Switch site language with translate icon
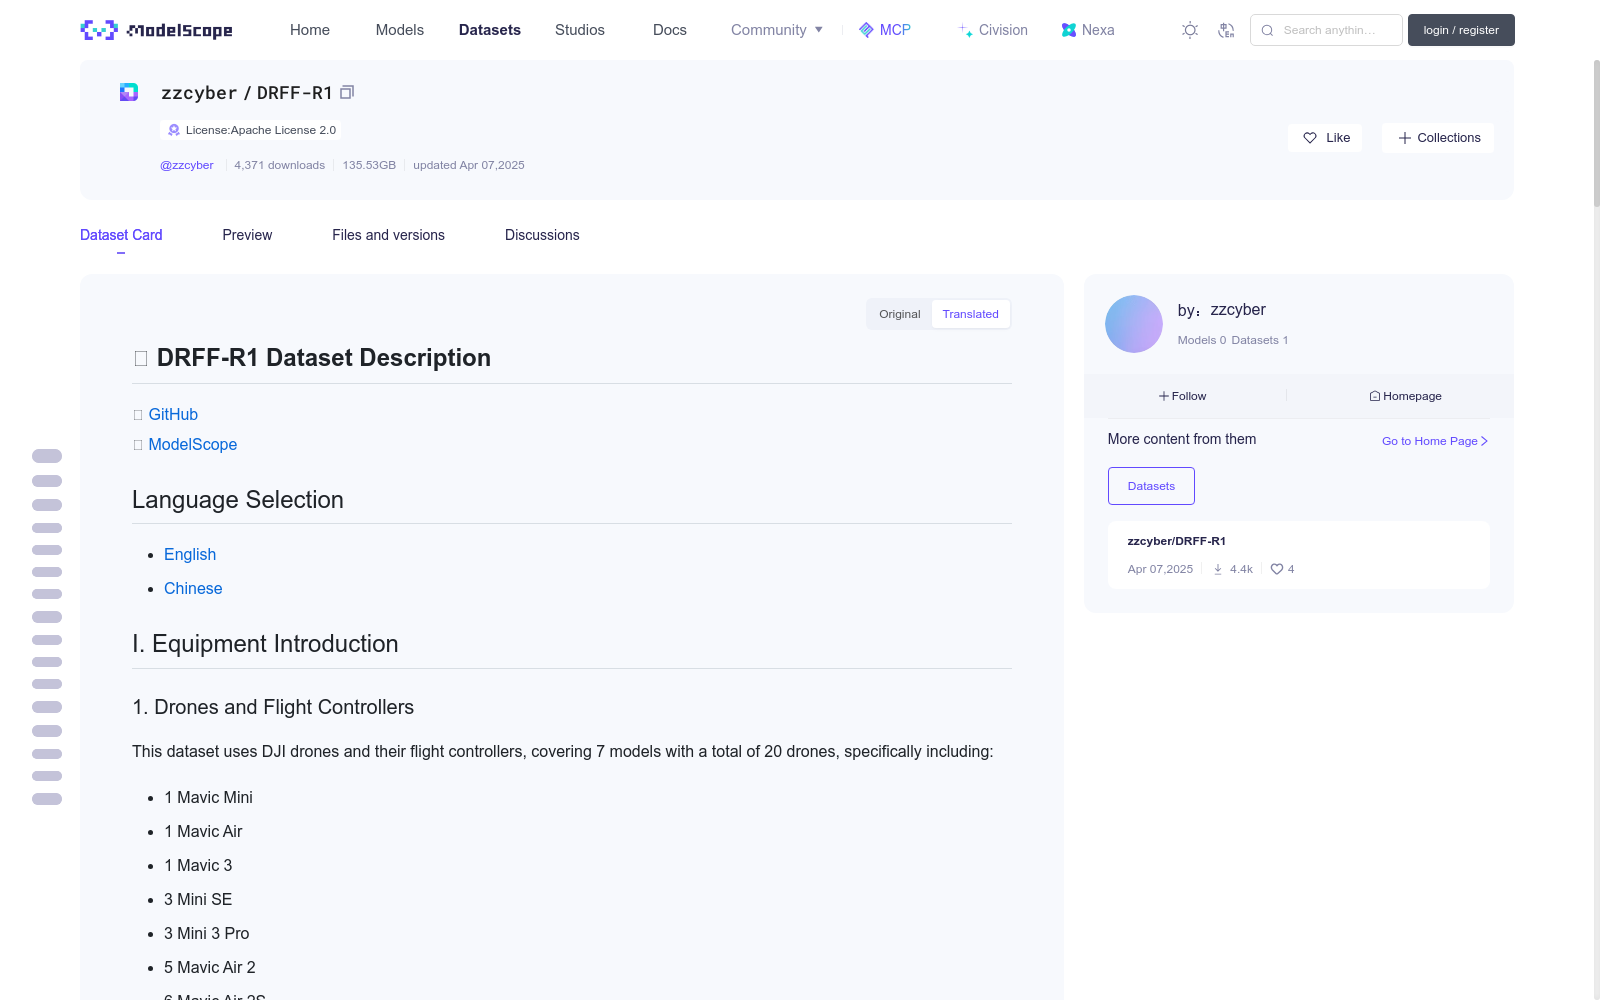Viewport: 1600px width, 1000px height. [x=1226, y=30]
